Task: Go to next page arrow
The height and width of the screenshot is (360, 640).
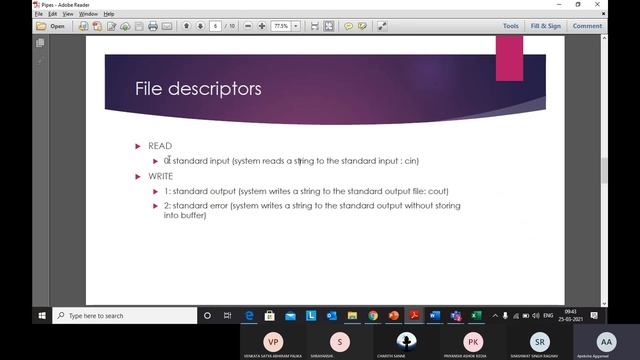Action: pos(200,26)
